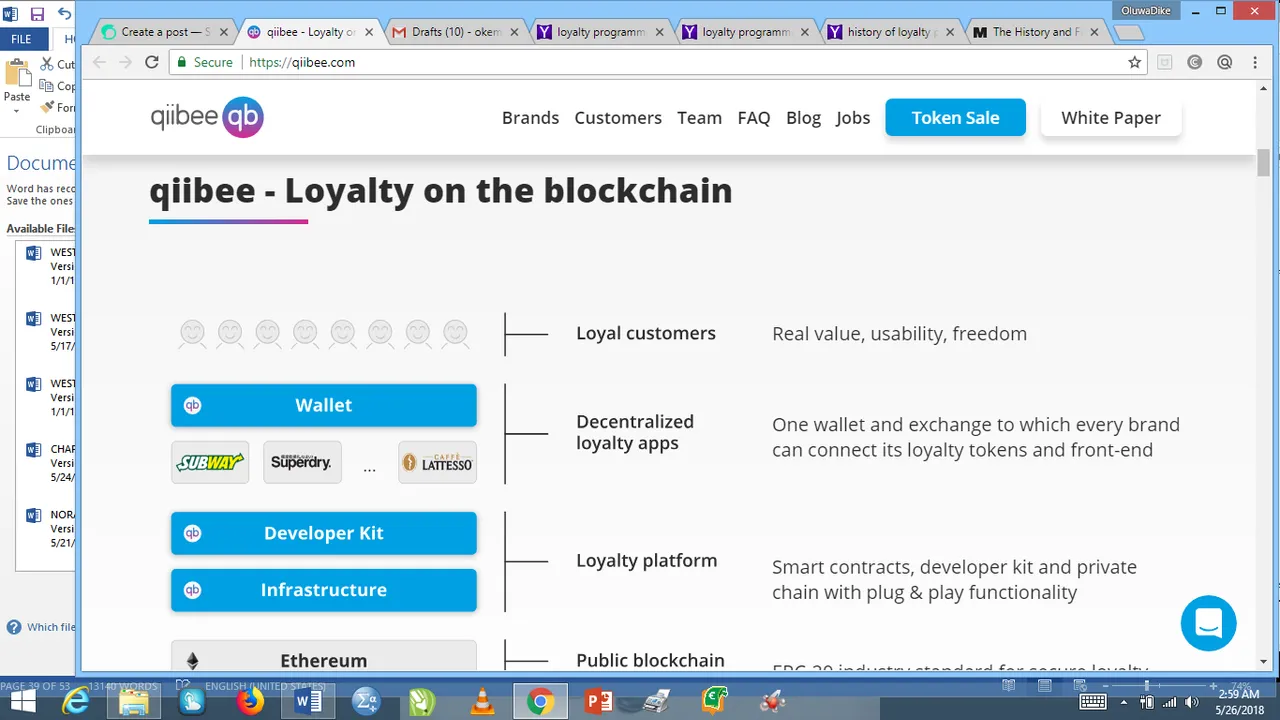Go forward in Chrome history

point(125,62)
